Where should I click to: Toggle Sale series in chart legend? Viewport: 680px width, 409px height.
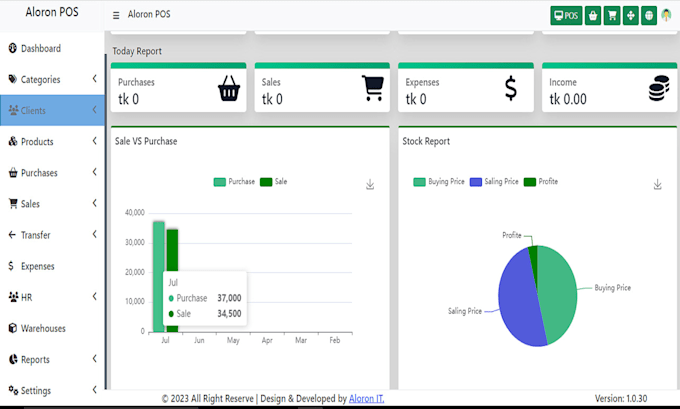point(274,182)
